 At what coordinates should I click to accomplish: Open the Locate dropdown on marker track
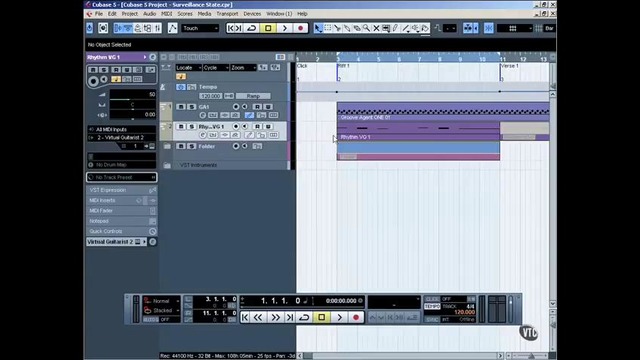188,68
